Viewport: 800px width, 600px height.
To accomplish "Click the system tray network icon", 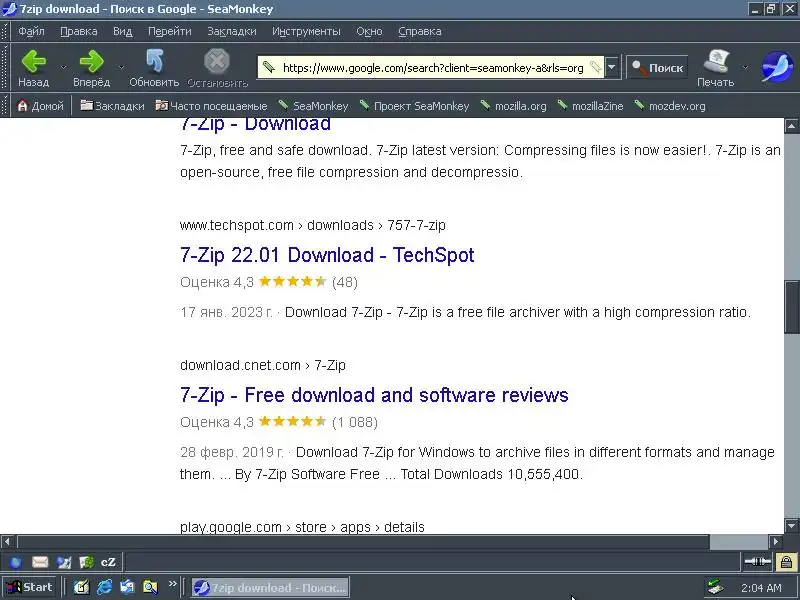I will pyautogui.click(x=715, y=588).
